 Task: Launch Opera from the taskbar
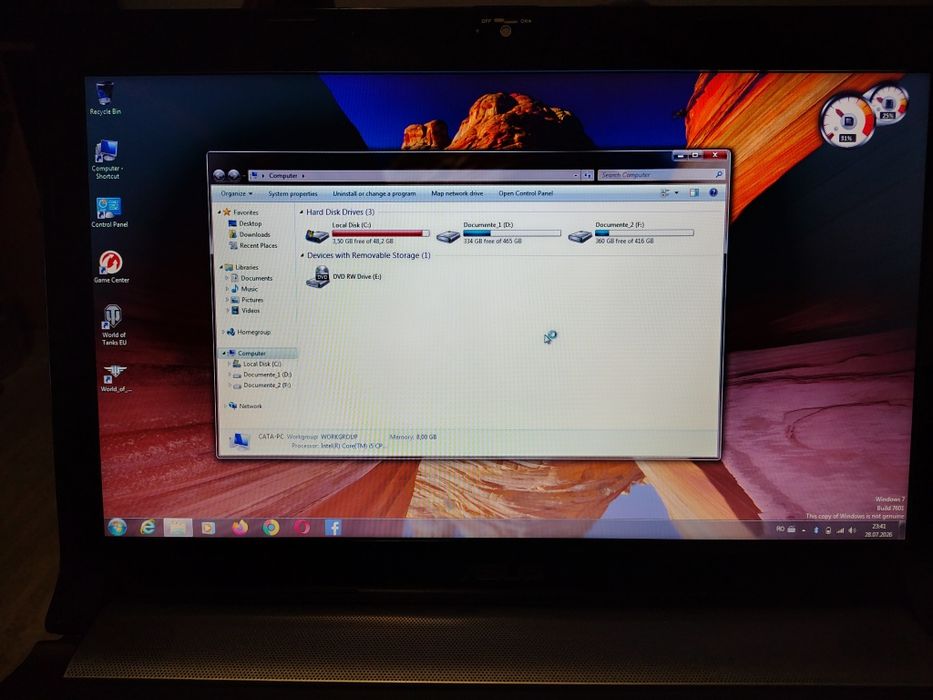[x=302, y=527]
